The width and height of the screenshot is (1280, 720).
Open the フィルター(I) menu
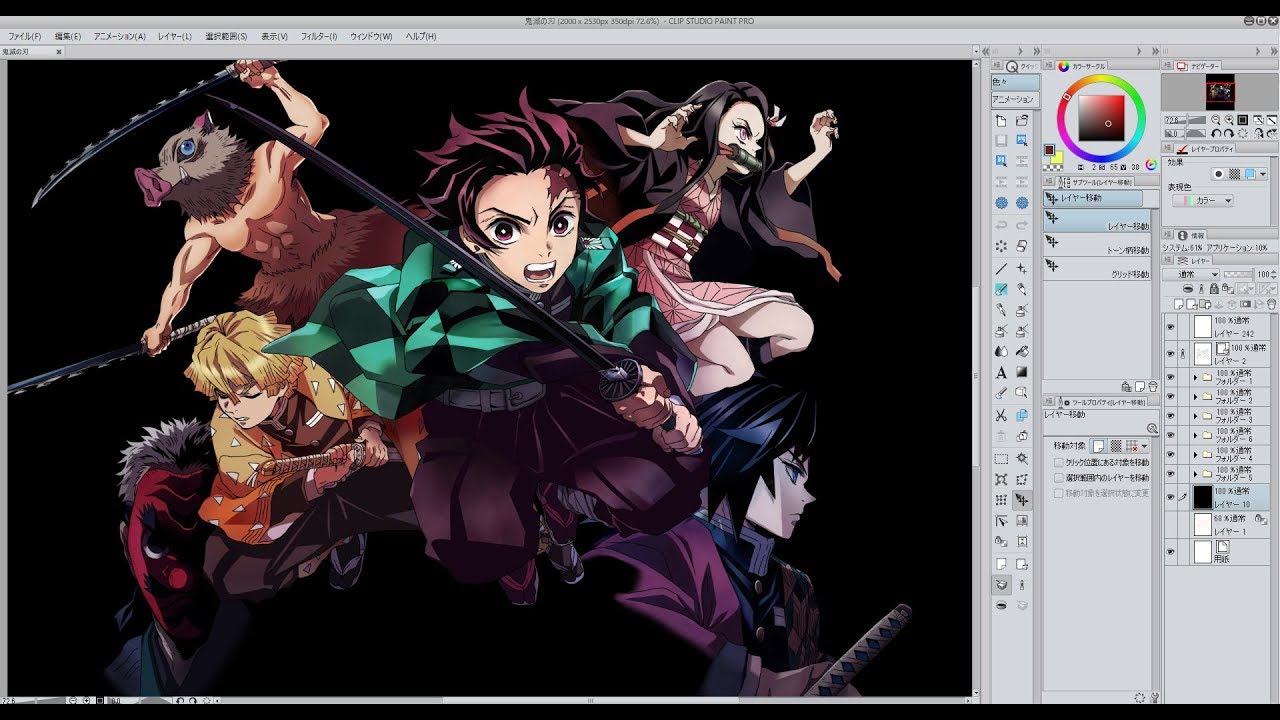pos(319,36)
